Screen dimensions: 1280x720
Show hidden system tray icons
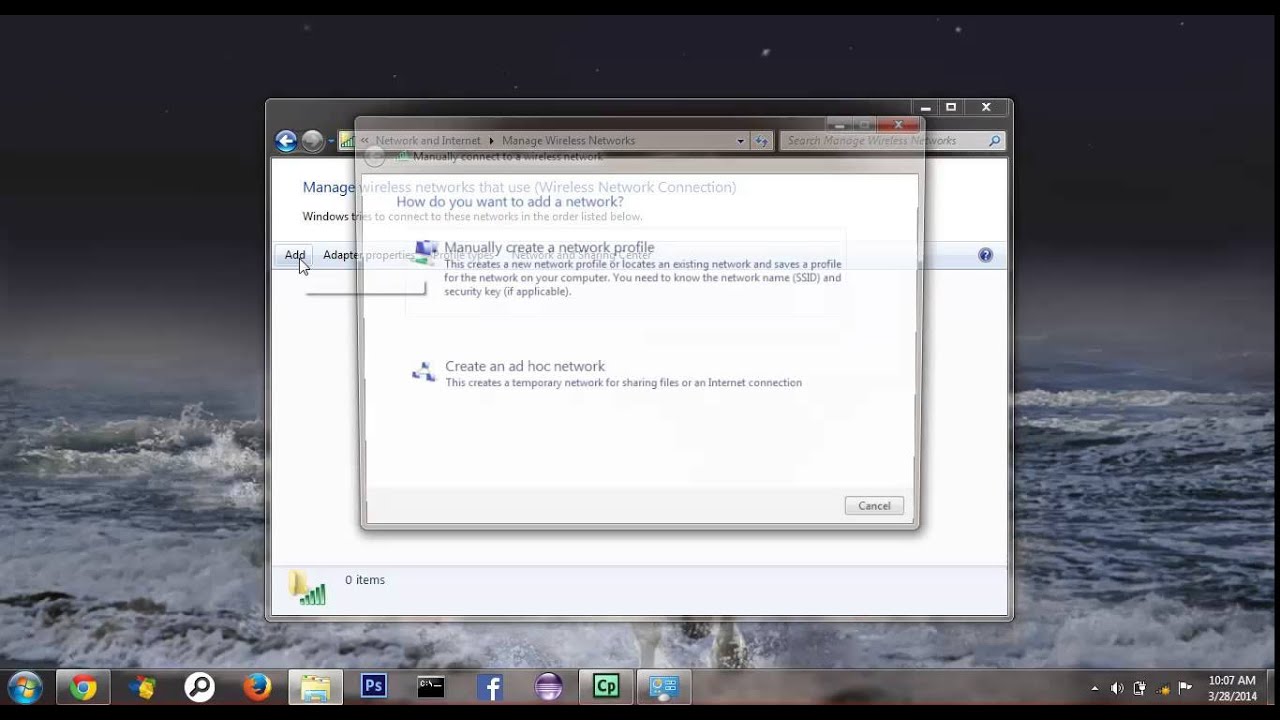1094,688
